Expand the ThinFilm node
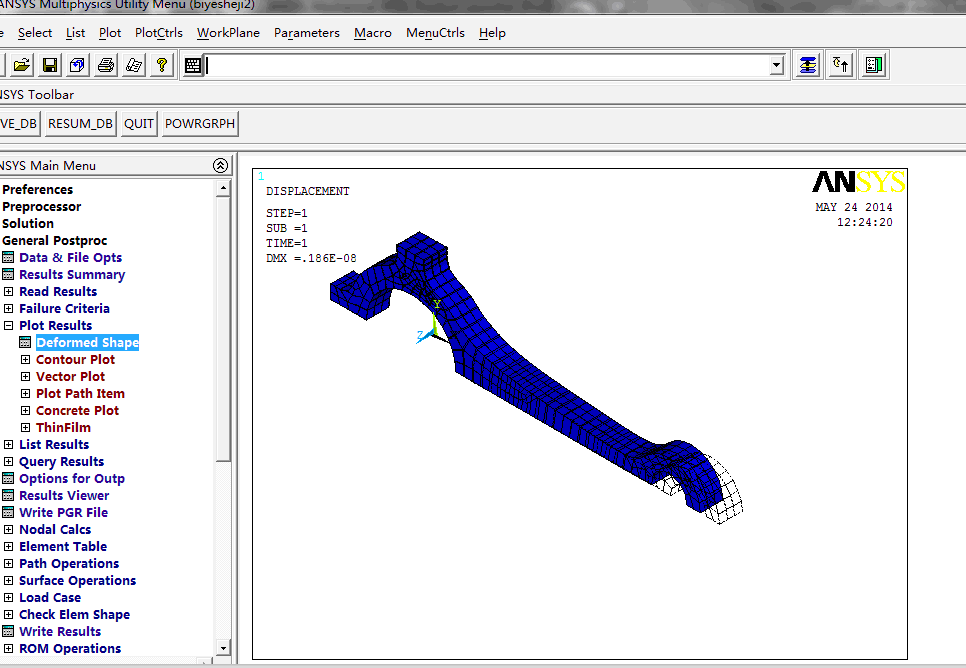966x668 pixels. (25, 428)
